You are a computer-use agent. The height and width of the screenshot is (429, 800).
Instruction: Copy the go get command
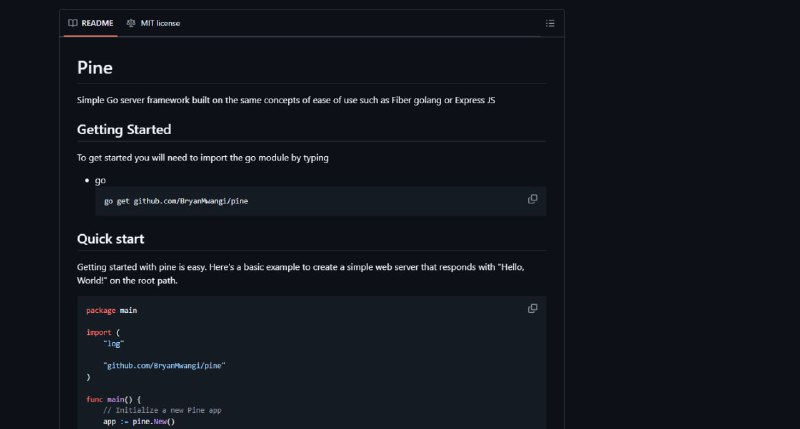[532, 199]
